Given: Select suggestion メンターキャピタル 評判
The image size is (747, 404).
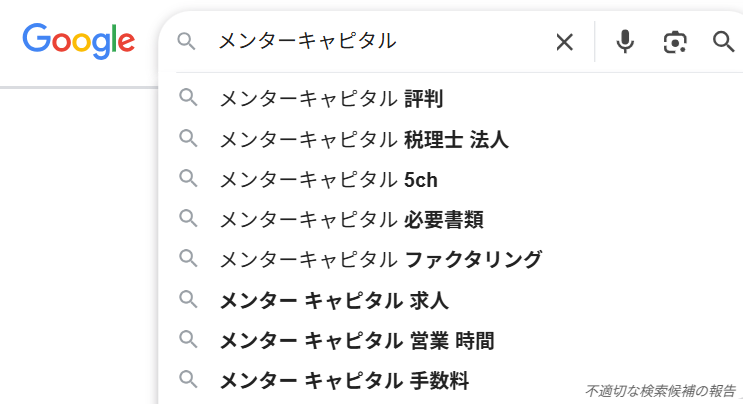Looking at the screenshot, I should click(x=331, y=99).
